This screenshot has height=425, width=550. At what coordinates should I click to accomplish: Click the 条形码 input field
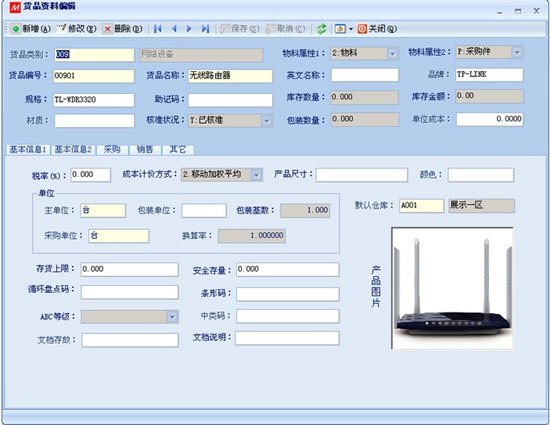(288, 294)
